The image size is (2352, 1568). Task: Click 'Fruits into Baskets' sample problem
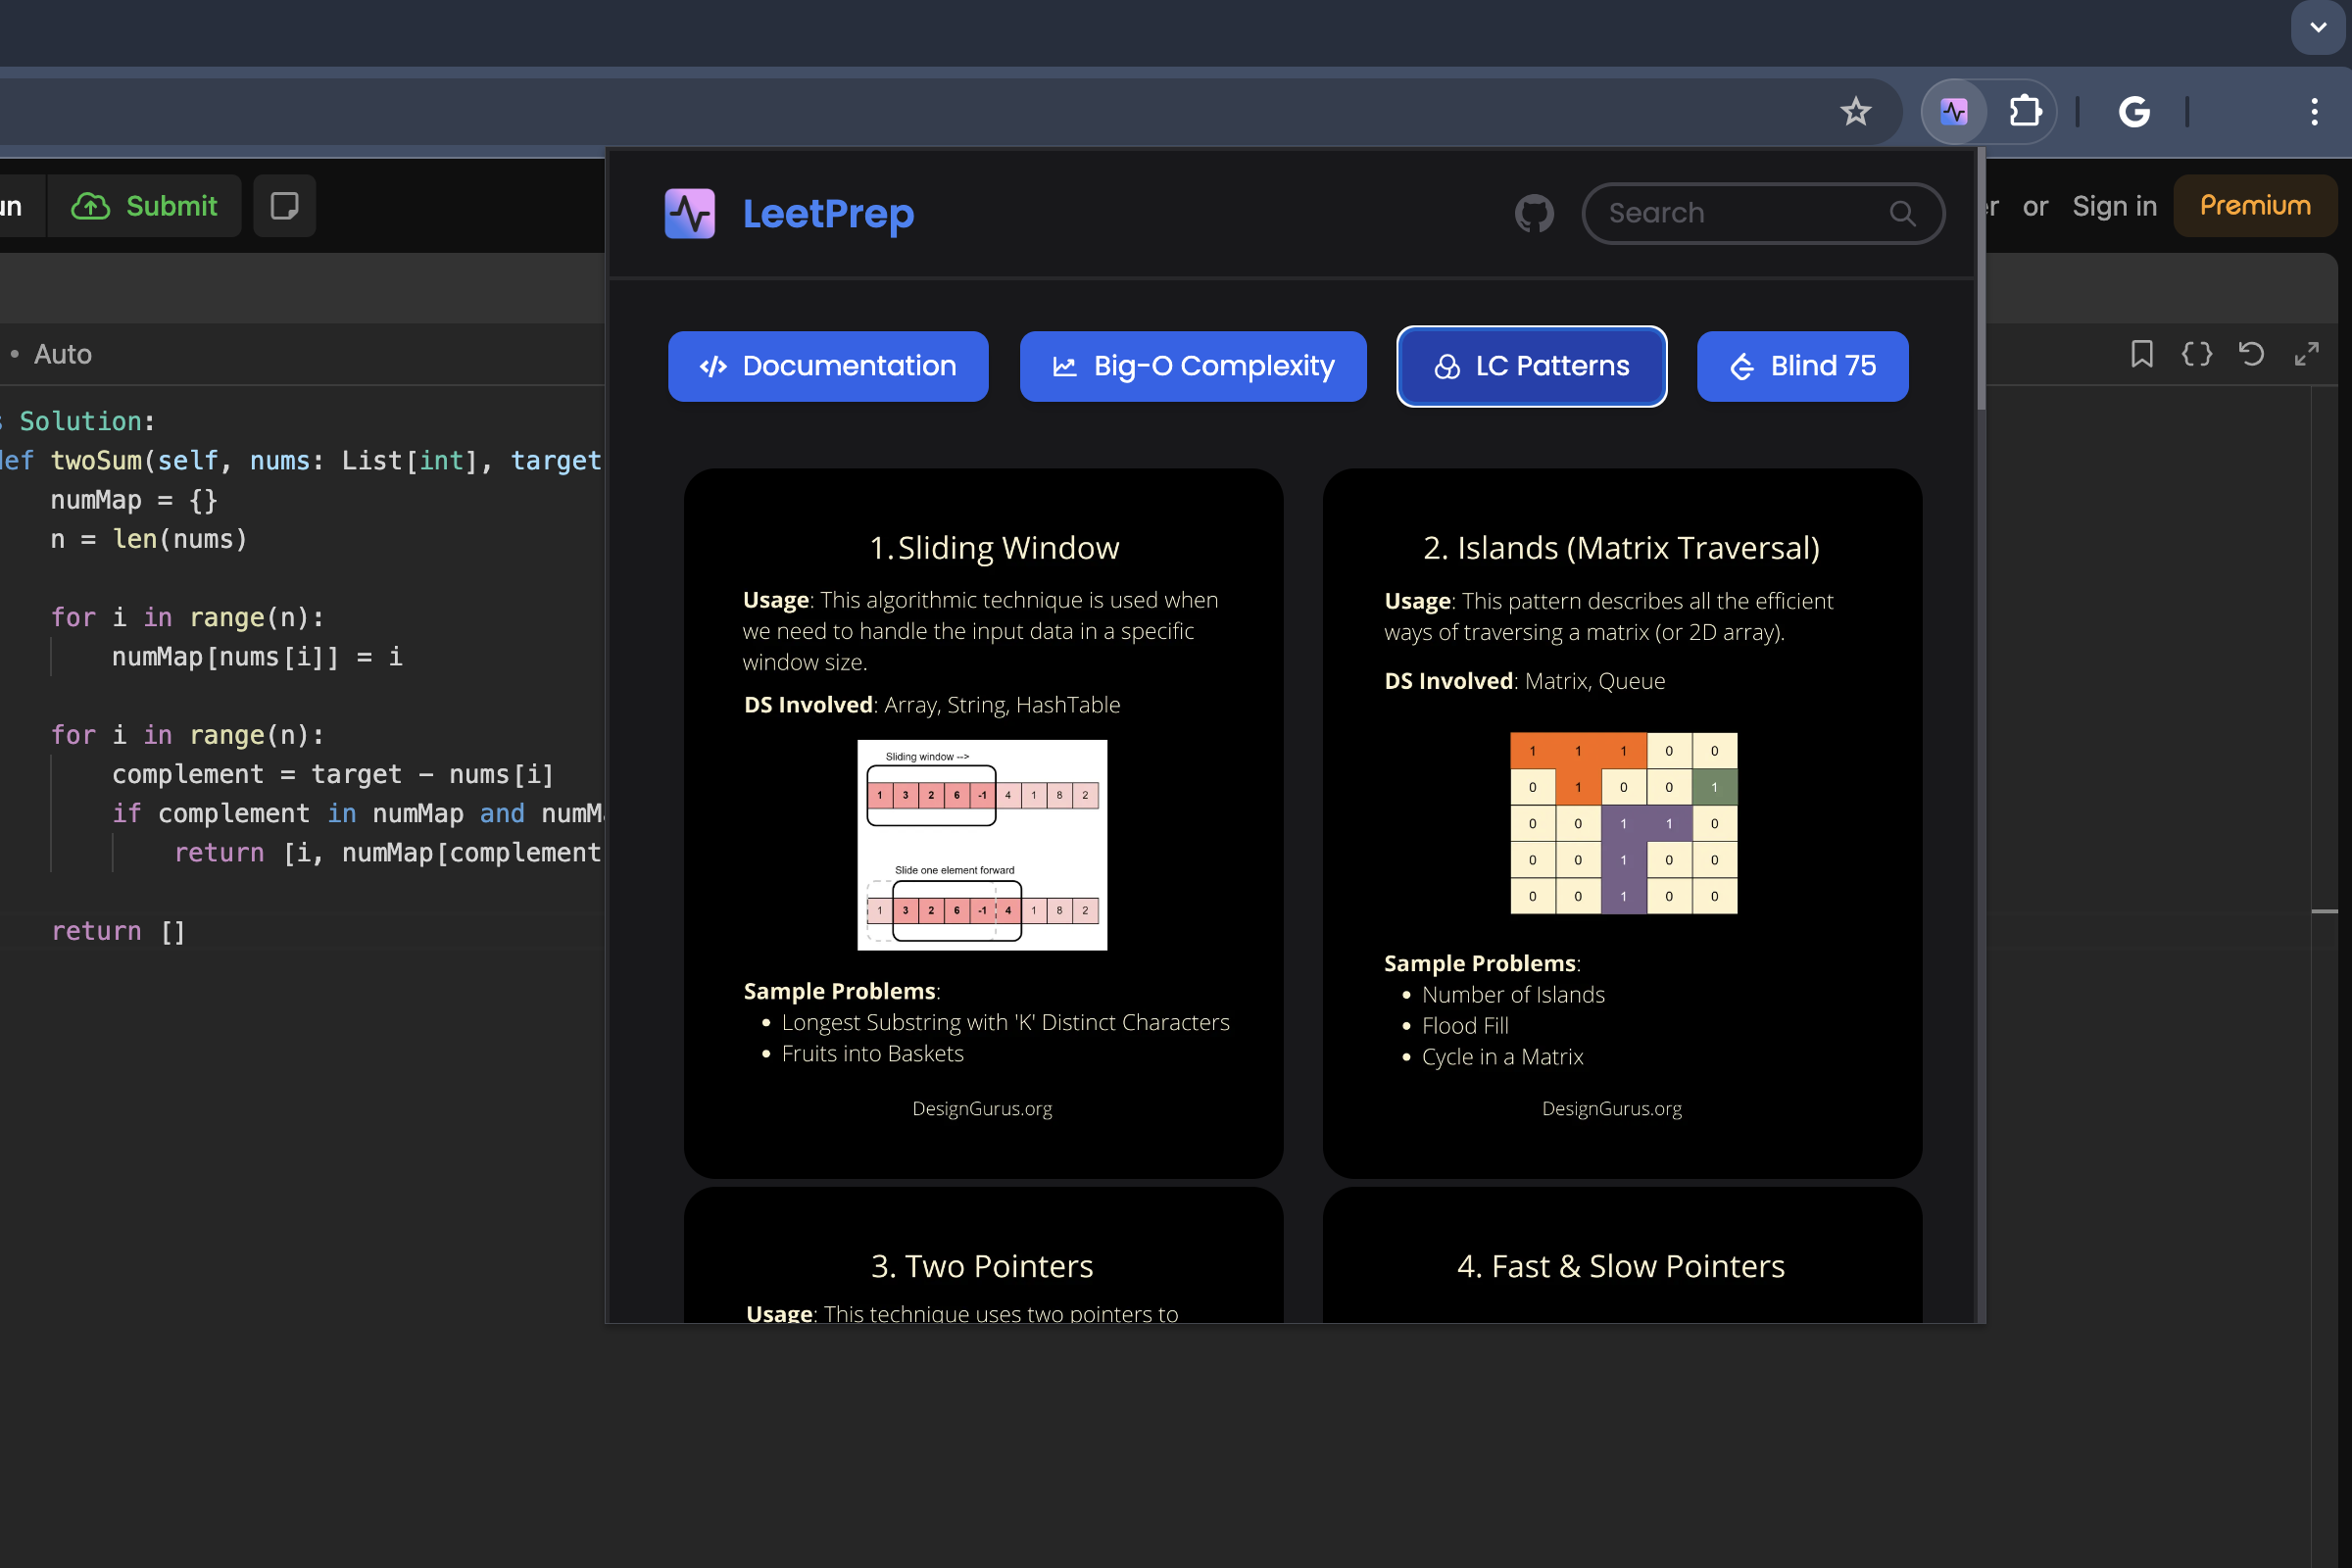(x=872, y=1053)
